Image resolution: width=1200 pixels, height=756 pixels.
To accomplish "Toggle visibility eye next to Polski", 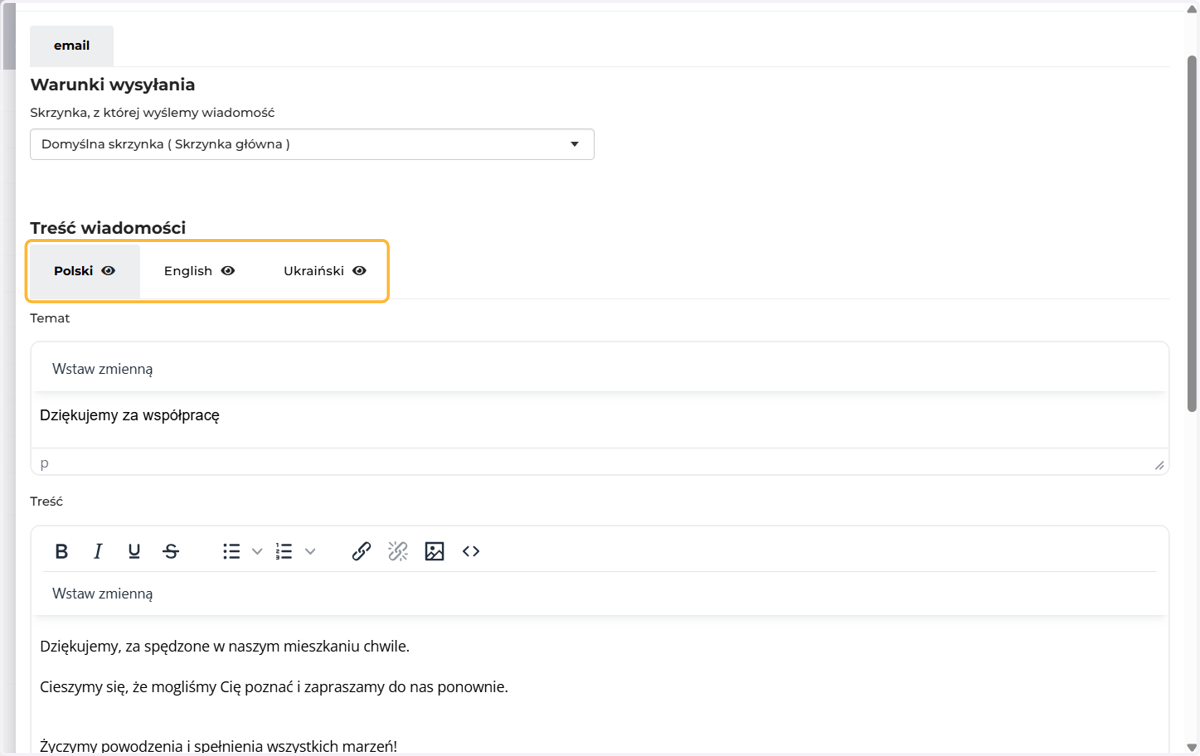I will pyautogui.click(x=108, y=271).
